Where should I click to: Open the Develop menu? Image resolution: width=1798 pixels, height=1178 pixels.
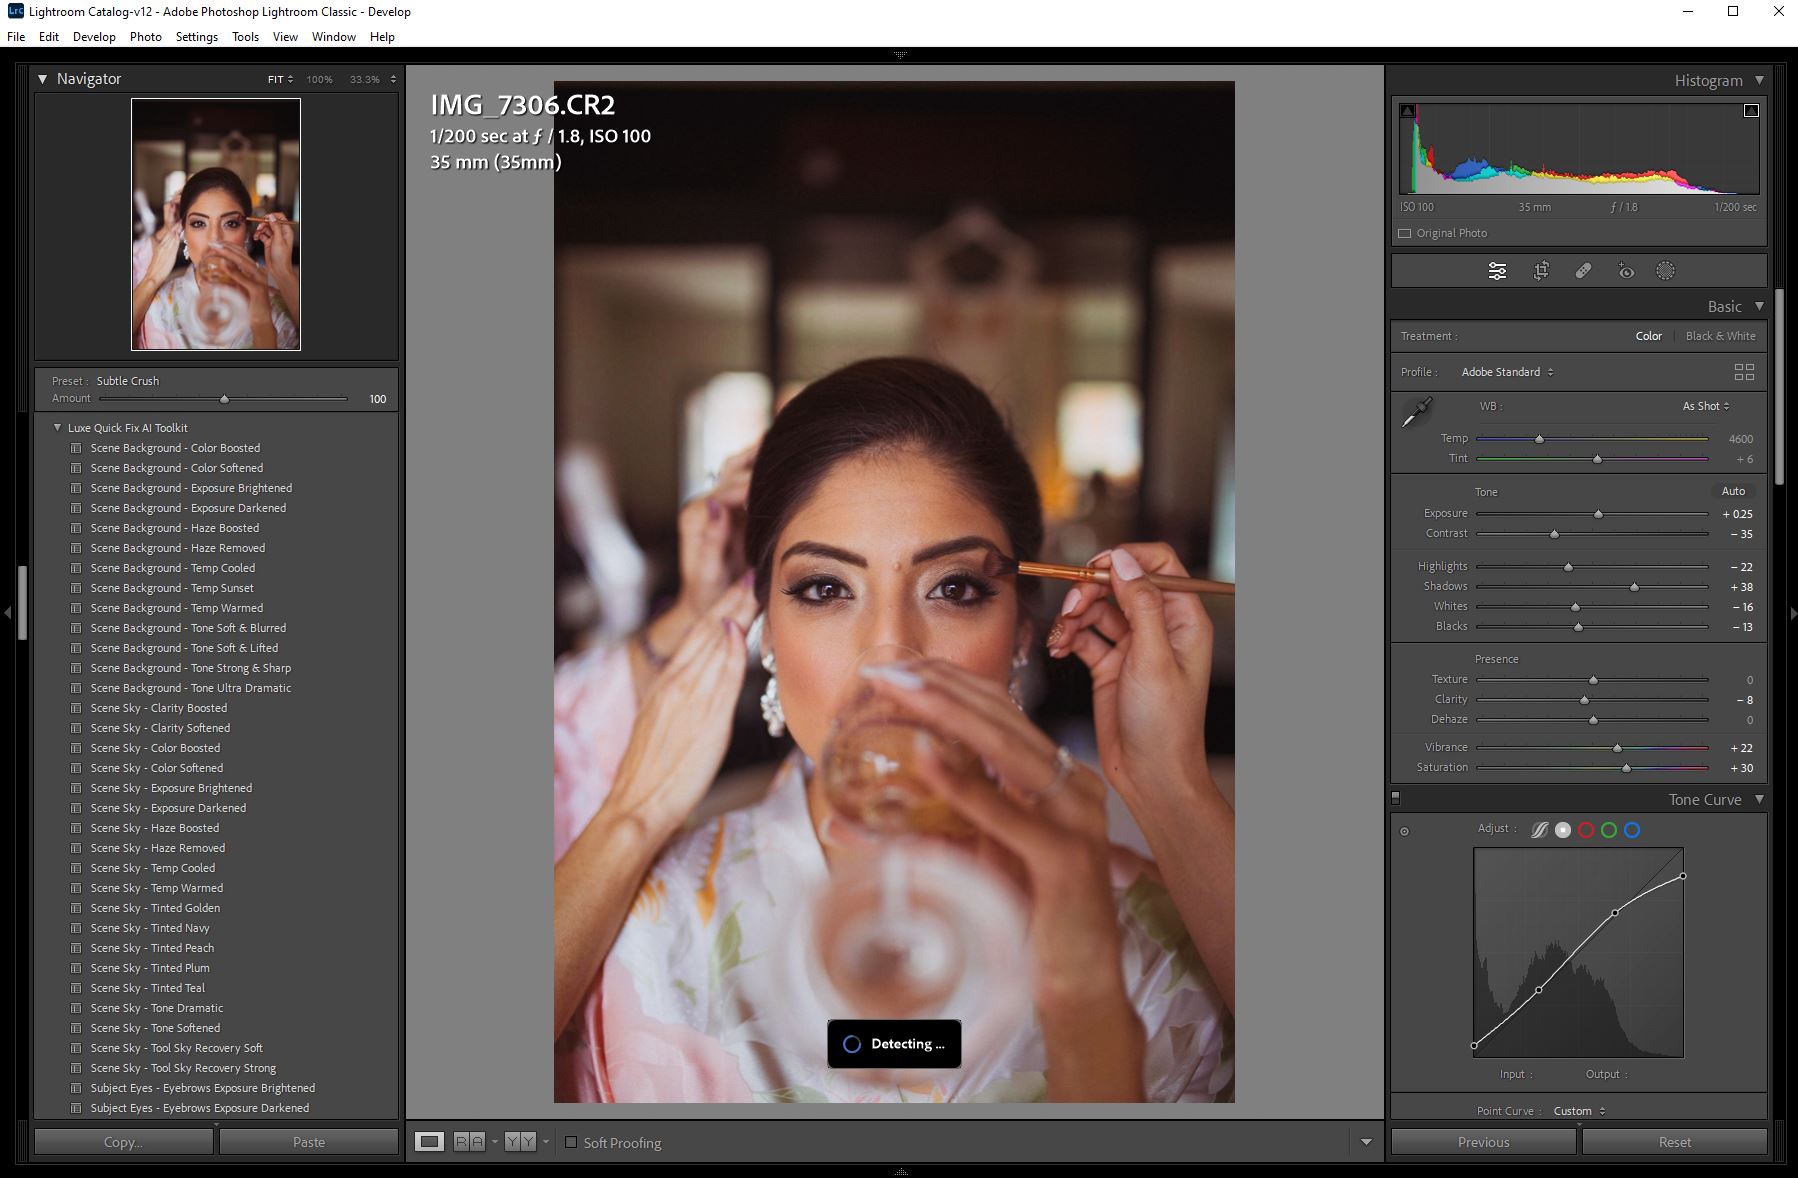[x=94, y=37]
